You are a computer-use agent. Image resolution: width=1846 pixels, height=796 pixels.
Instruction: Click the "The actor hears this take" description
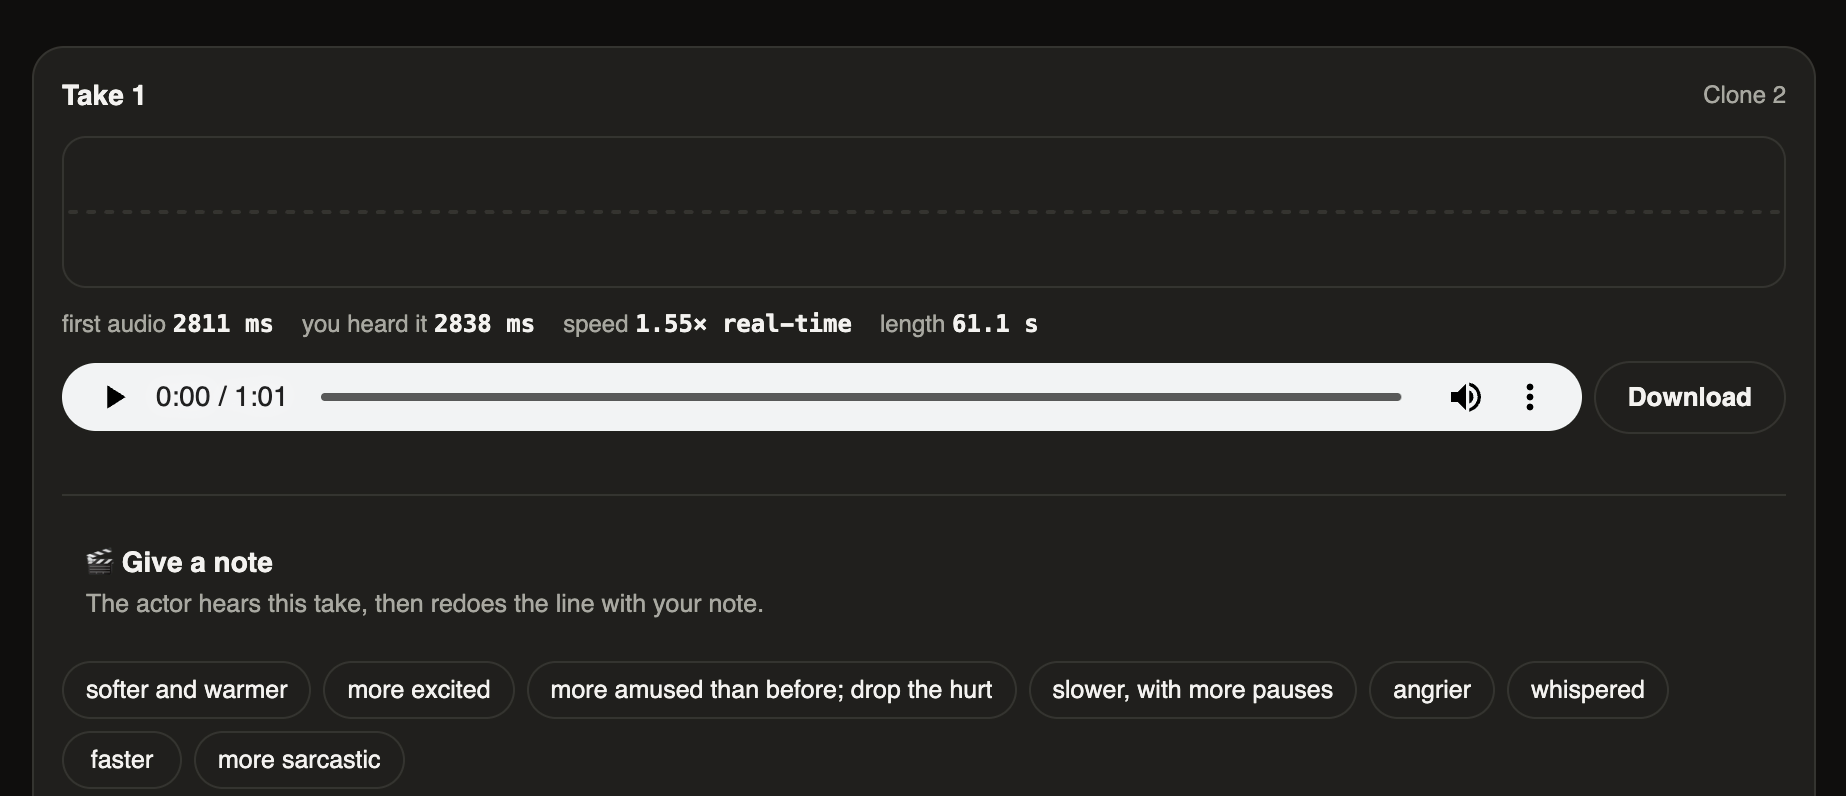point(425,604)
